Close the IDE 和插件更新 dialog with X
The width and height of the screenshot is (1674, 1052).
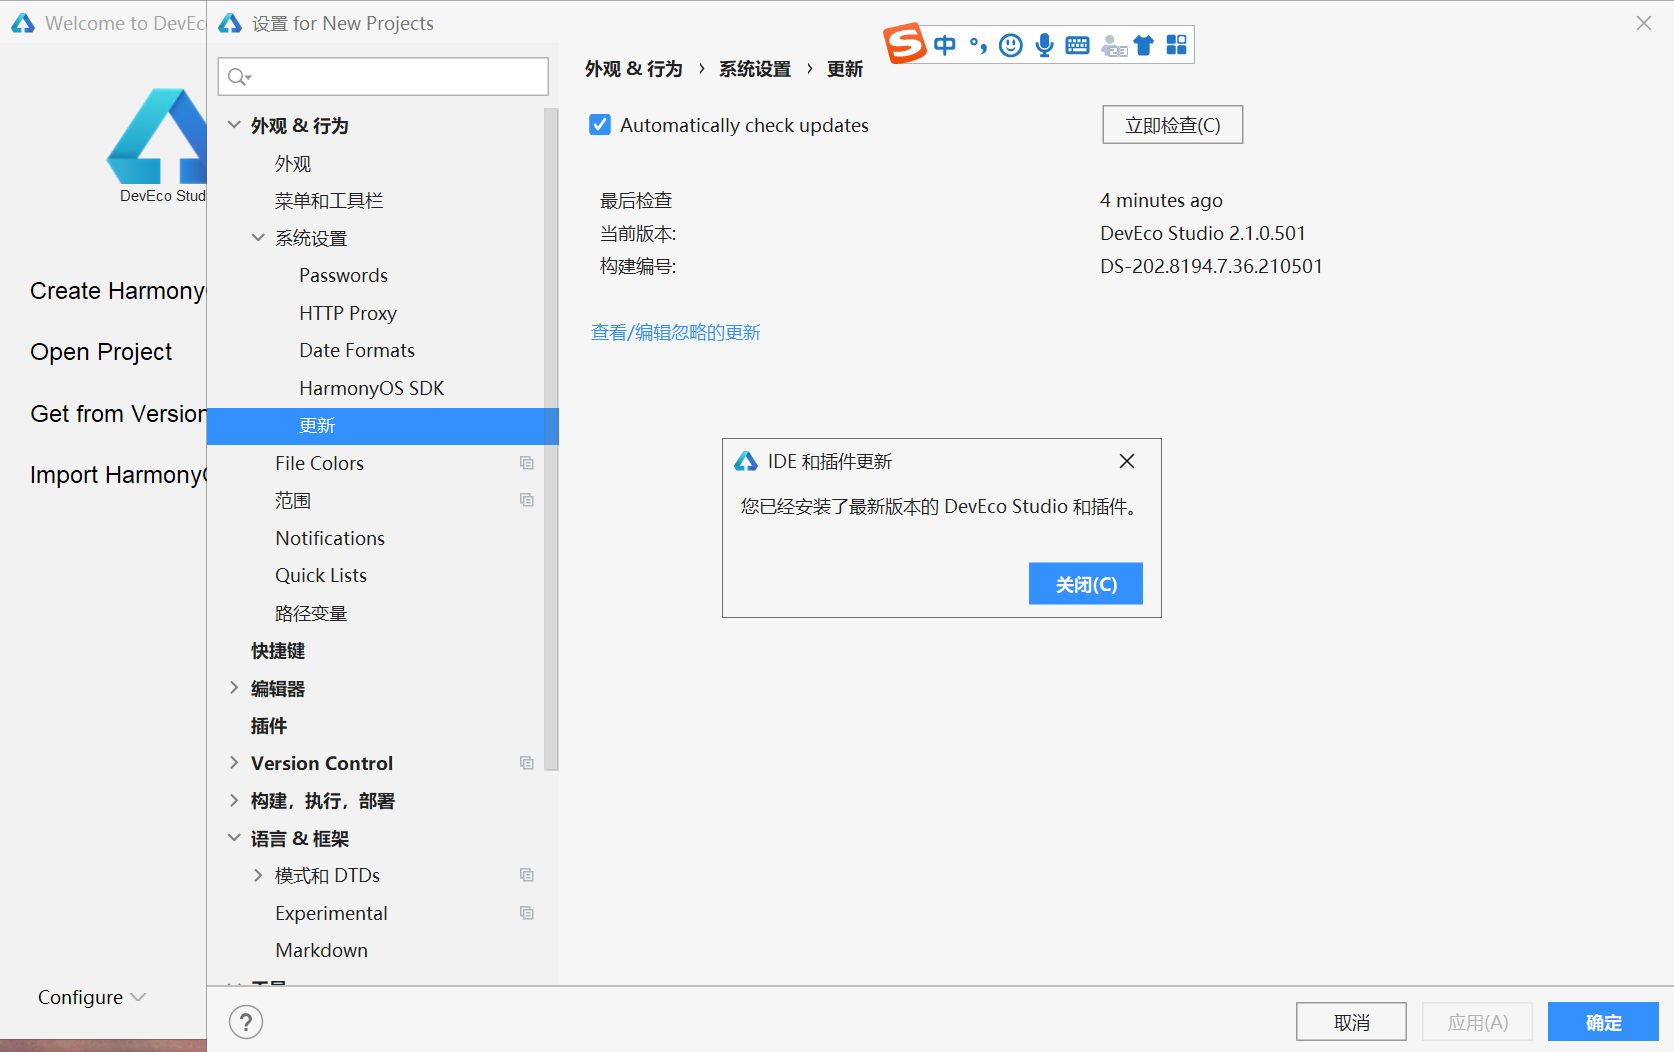coord(1127,461)
